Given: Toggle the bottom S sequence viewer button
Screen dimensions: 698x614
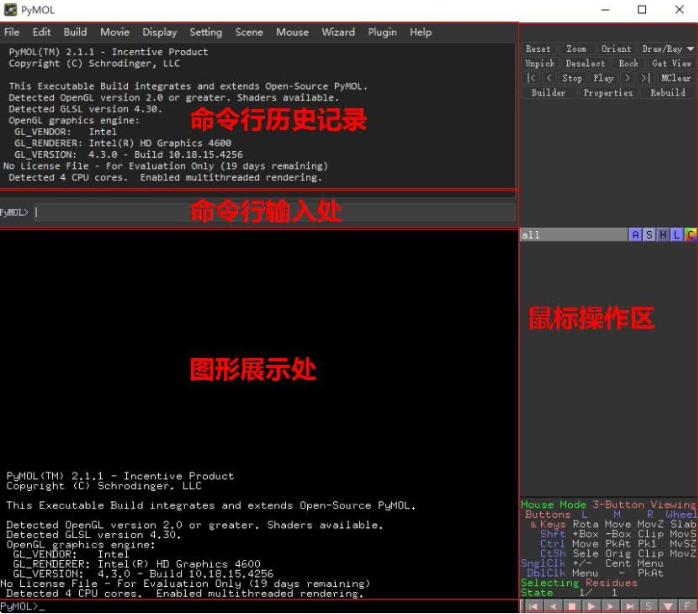Looking at the screenshot, I should (x=649, y=606).
